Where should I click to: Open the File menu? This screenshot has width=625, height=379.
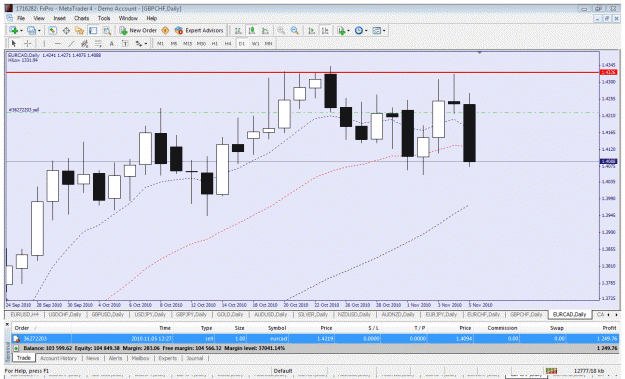point(21,18)
